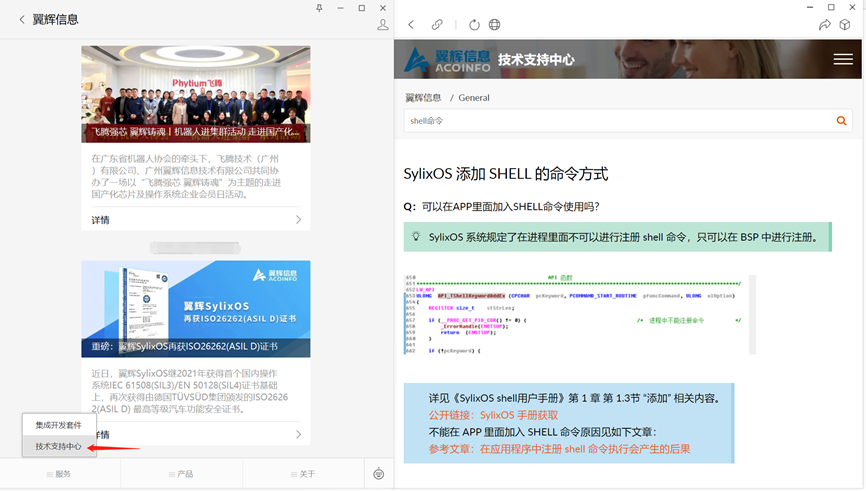Viewport: 866px width, 491px height.
Task: Copy page link with chain icon
Action: coord(437,25)
